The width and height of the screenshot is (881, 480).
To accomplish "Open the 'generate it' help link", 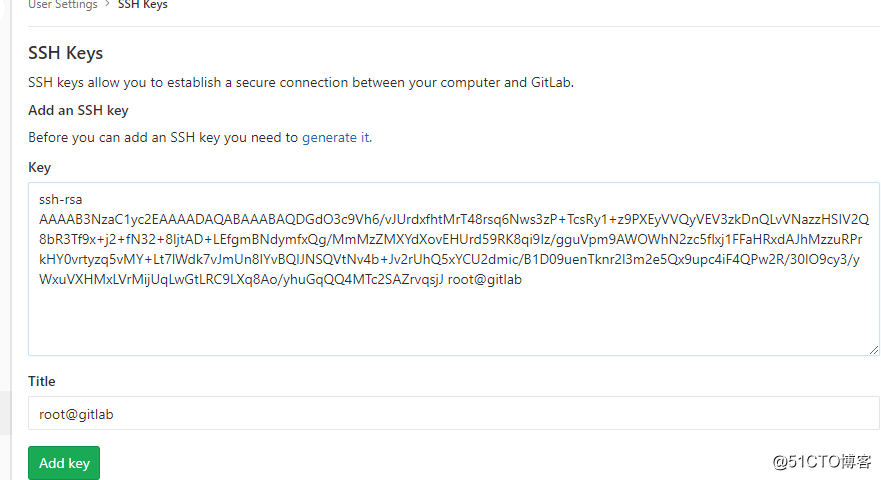I will pyautogui.click(x=335, y=137).
